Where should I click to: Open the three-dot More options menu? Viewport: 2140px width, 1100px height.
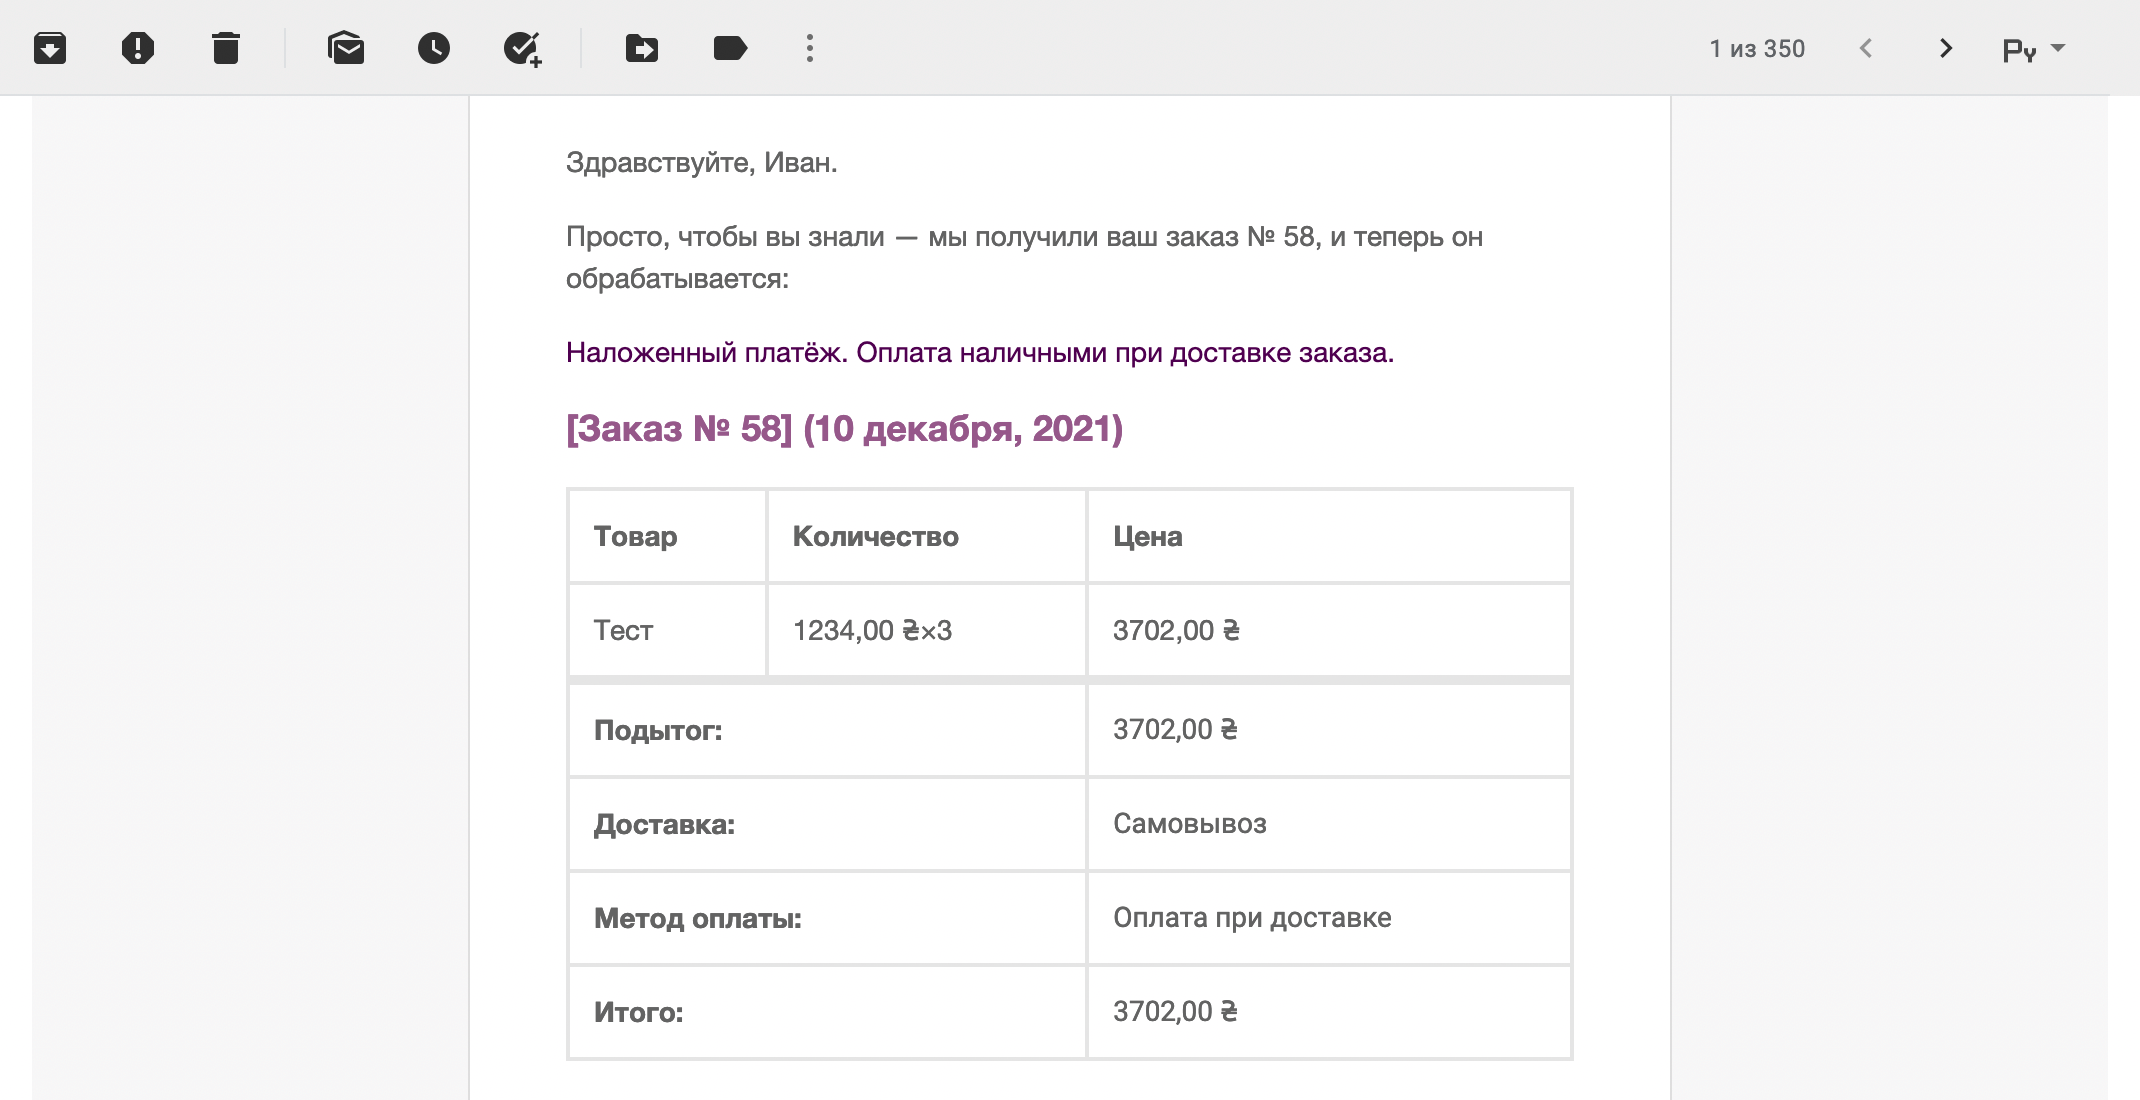tap(810, 48)
